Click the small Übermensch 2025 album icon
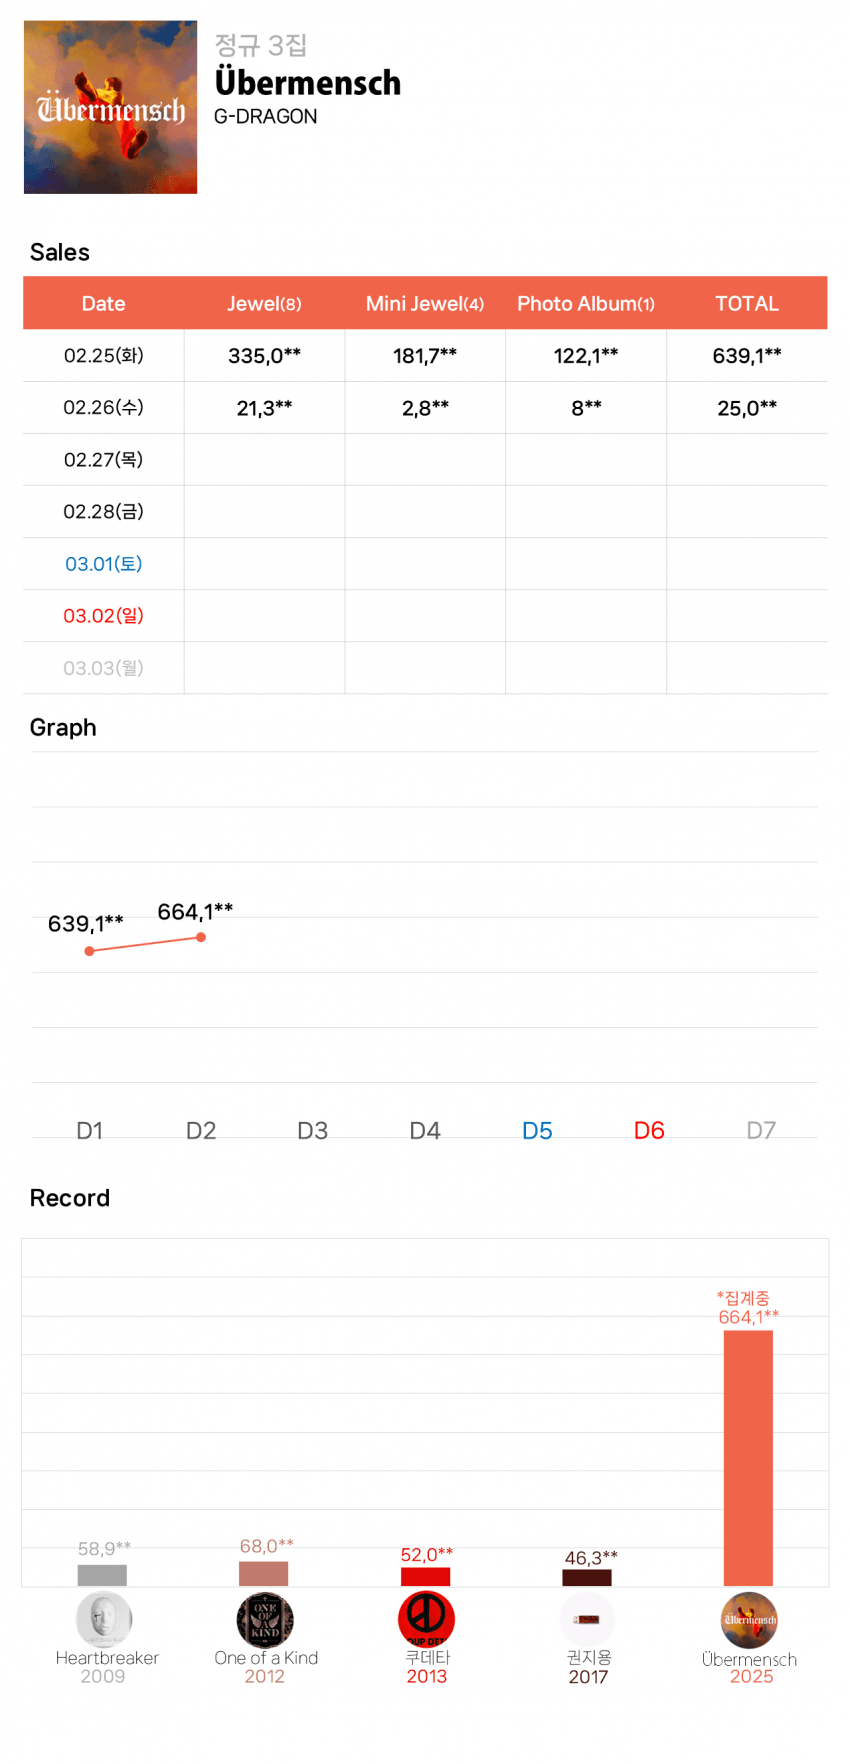This screenshot has height=1764, width=850. (749, 1620)
